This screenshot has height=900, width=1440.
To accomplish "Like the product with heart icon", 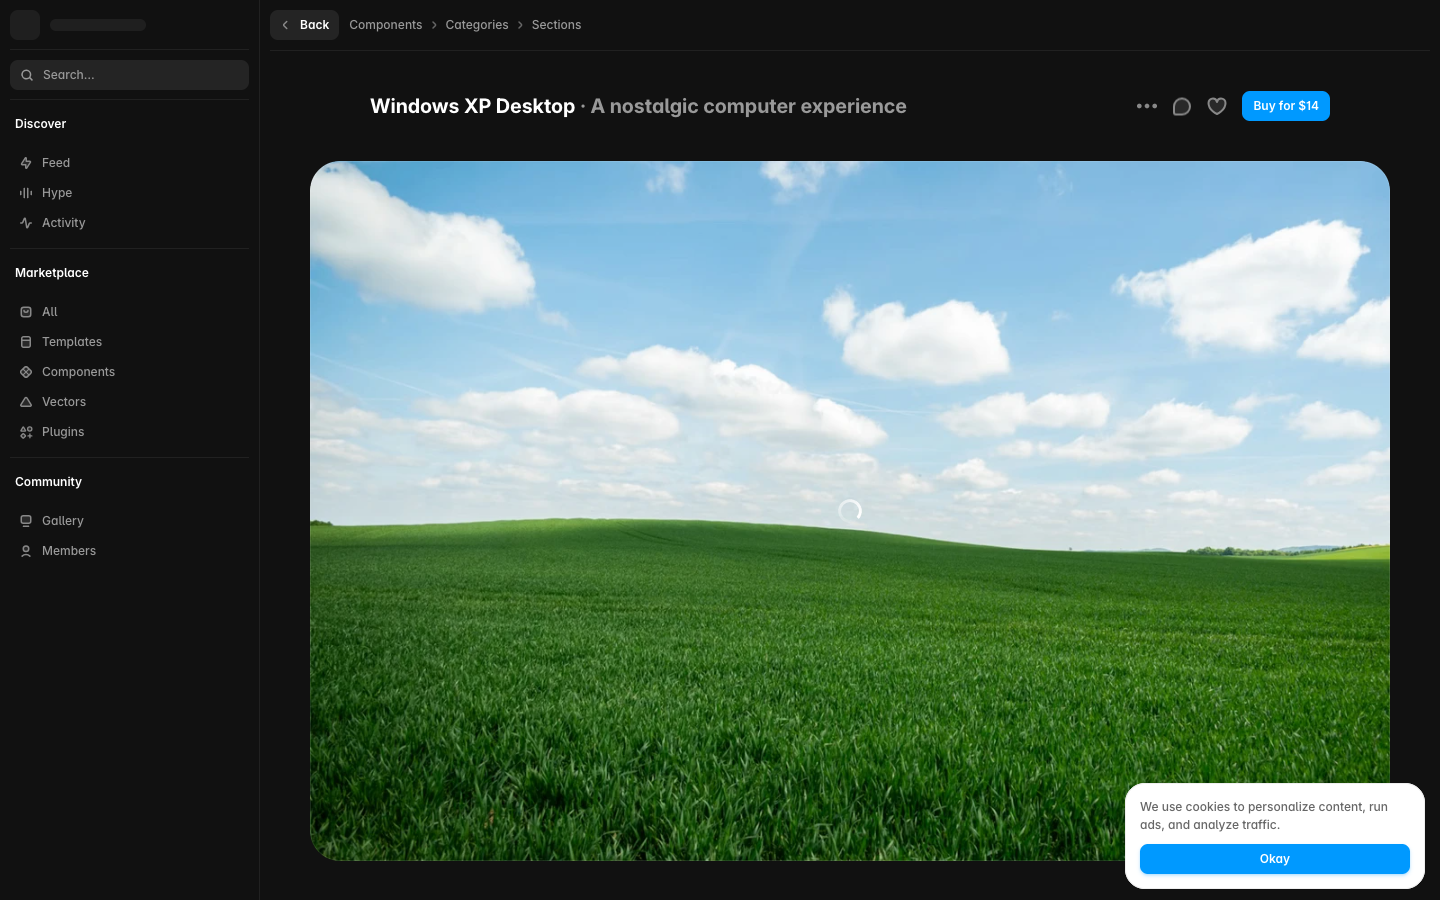I will click(x=1217, y=106).
